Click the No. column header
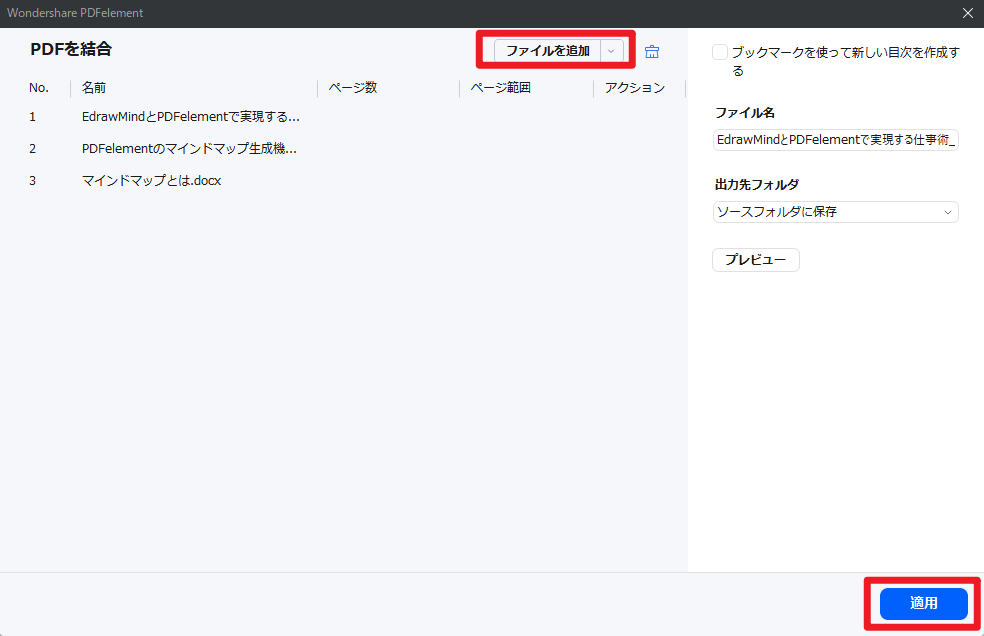This screenshot has width=984, height=636. (39, 88)
